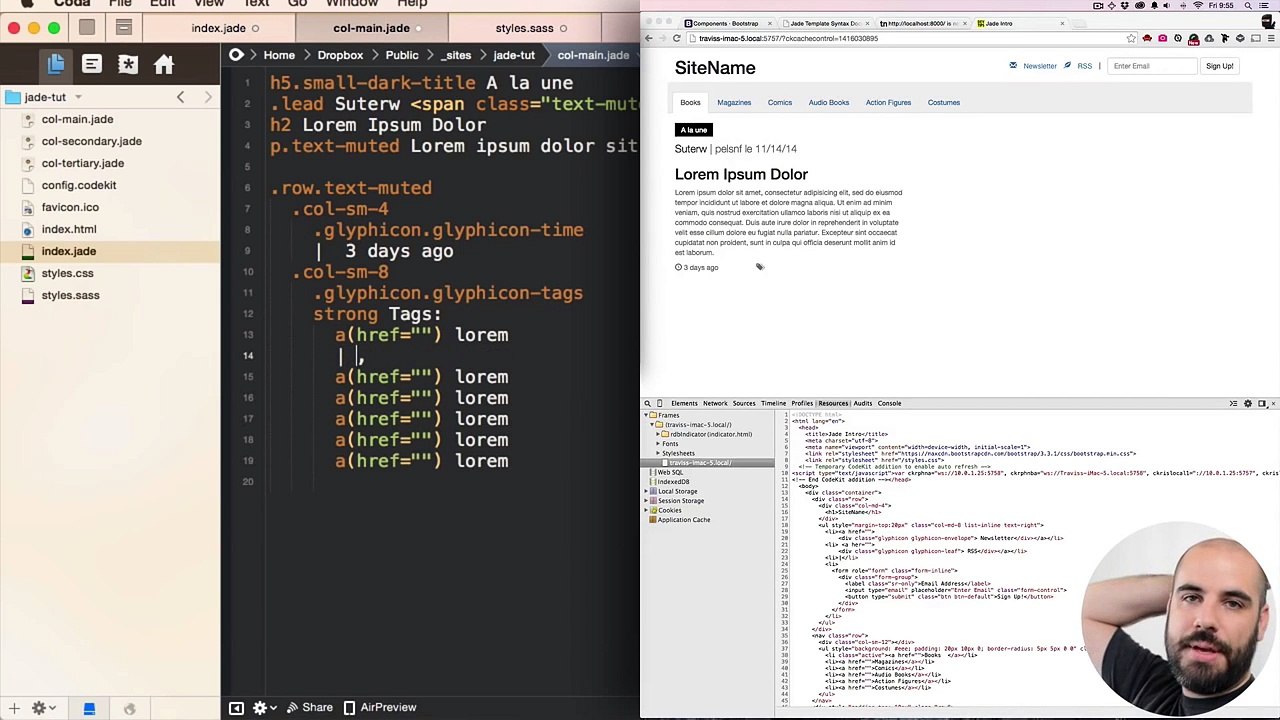
Task: Toggle DevTools device mode icon
Action: pos(660,403)
